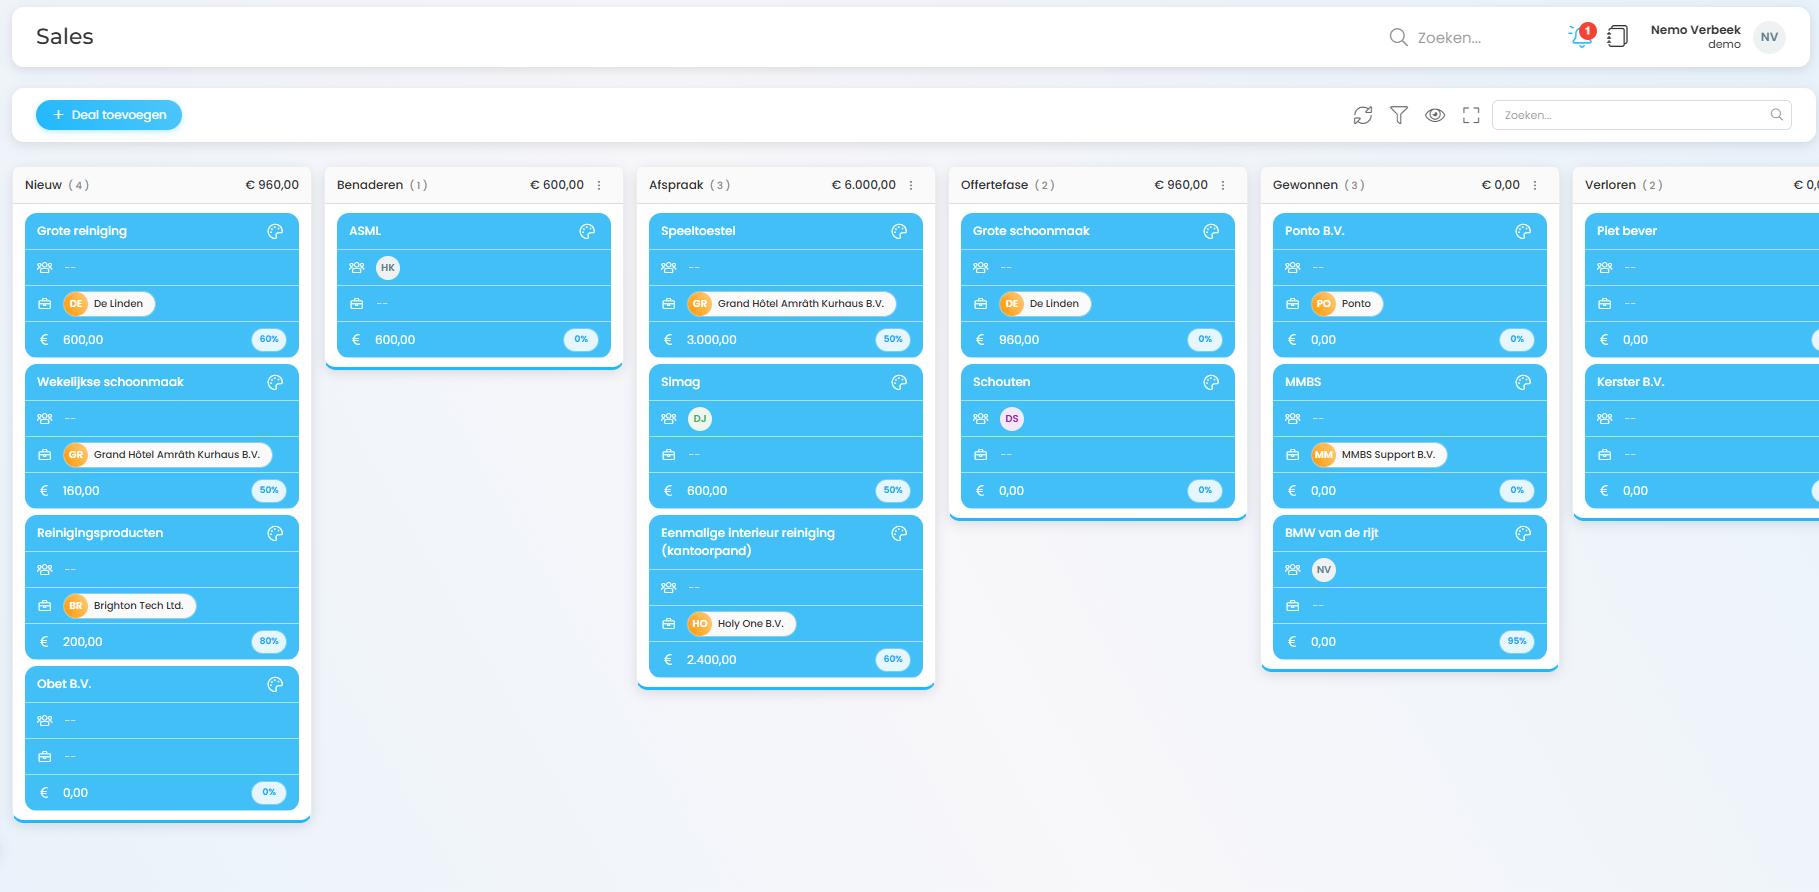Open notifications bell with red badge
This screenshot has height=892, width=1819.
point(1580,37)
